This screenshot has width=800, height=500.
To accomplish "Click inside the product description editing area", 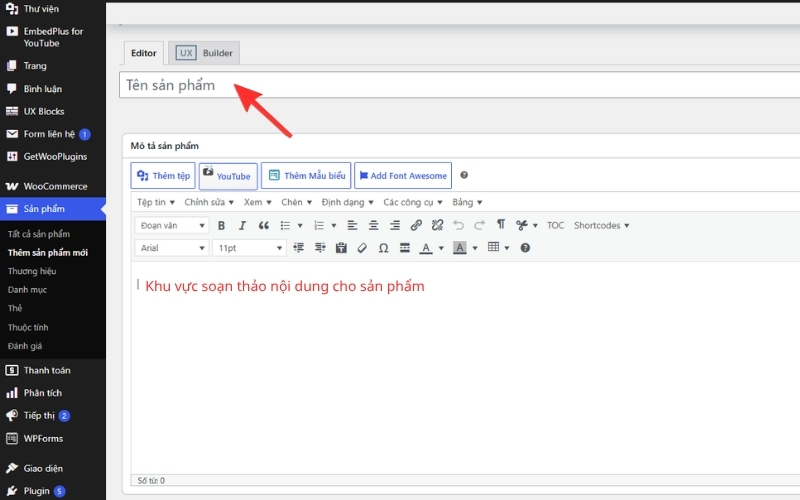I will tap(464, 367).
